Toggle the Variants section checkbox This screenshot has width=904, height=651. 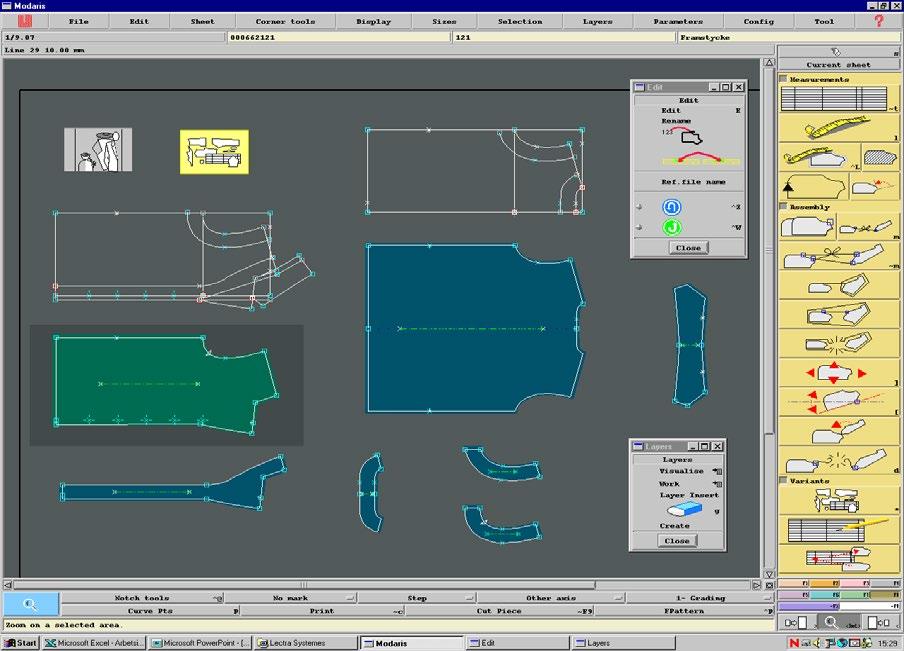pos(784,480)
